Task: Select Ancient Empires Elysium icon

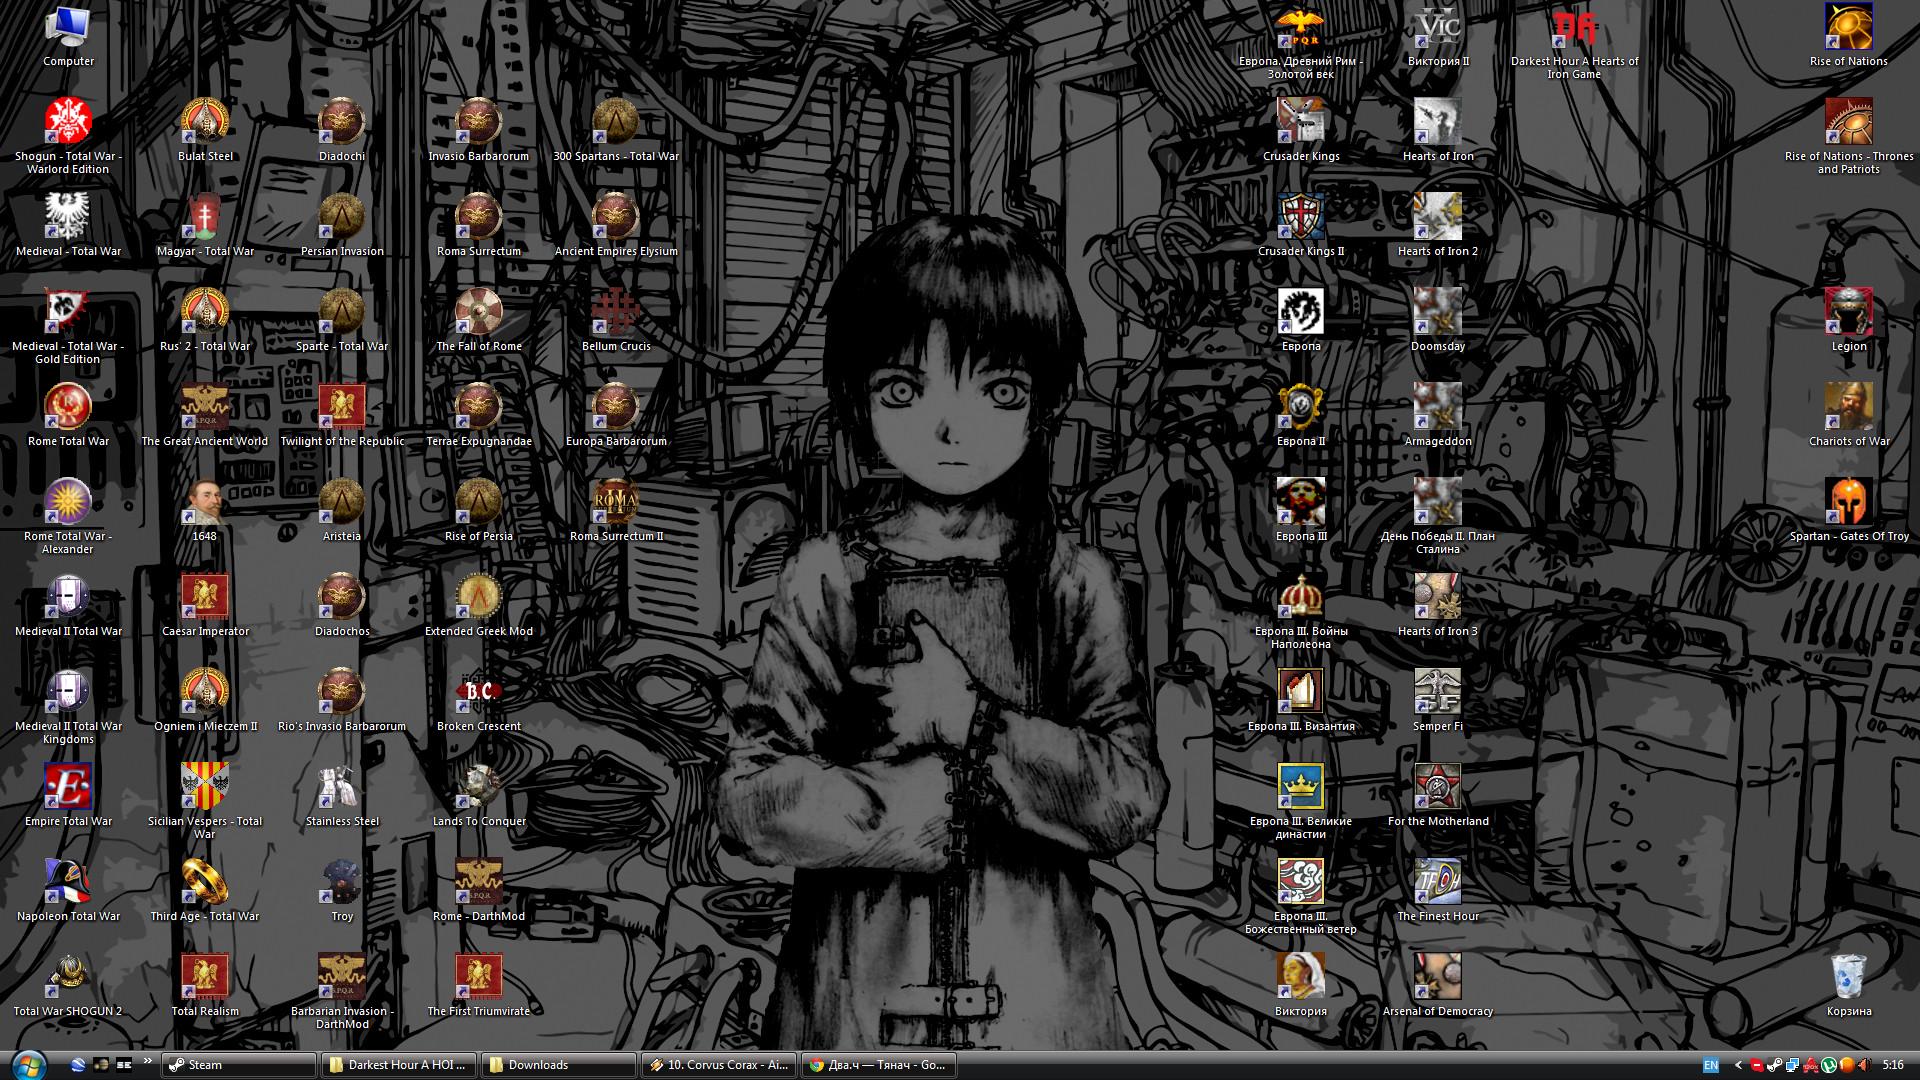Action: 616,225
